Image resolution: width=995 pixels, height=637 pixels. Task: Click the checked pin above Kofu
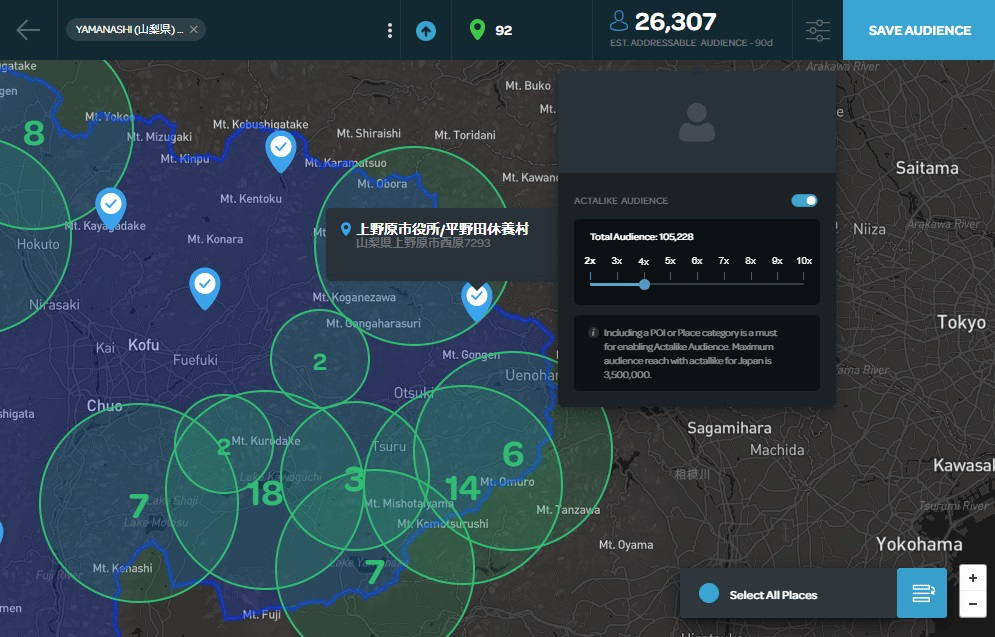click(205, 285)
